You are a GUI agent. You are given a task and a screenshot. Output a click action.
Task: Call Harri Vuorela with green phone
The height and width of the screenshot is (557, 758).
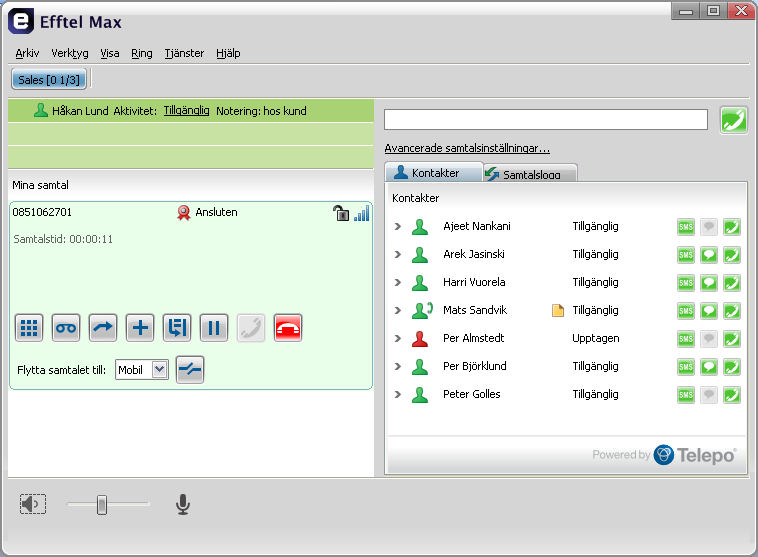(x=732, y=283)
